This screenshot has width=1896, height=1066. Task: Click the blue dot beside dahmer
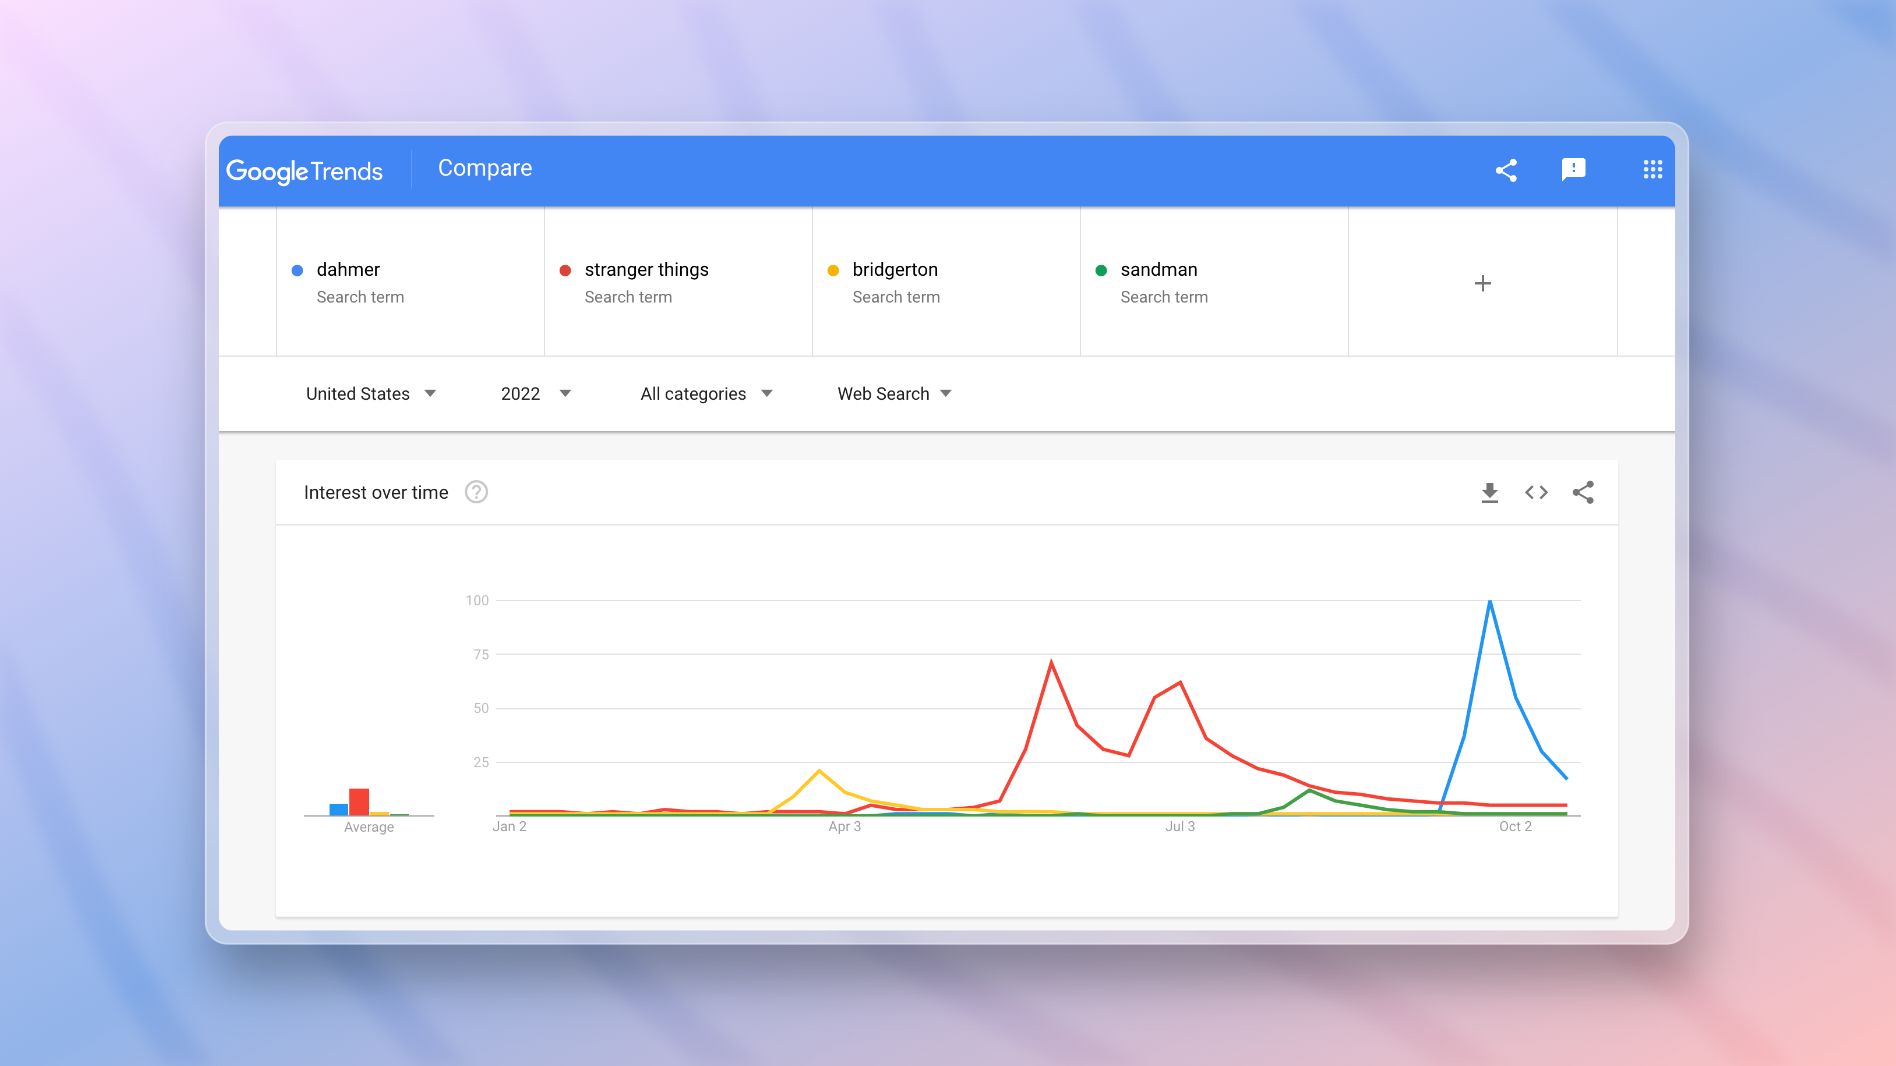point(297,270)
